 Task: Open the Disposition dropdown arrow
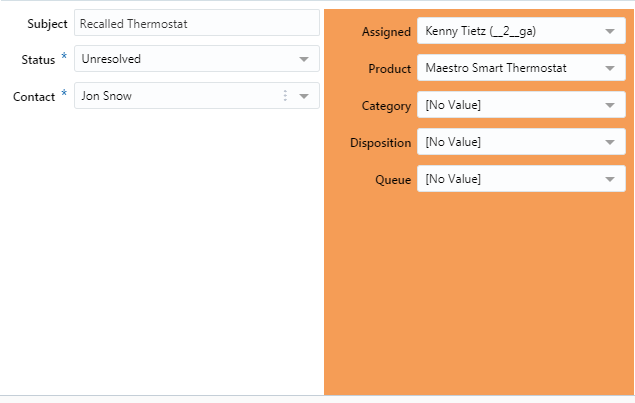(610, 142)
